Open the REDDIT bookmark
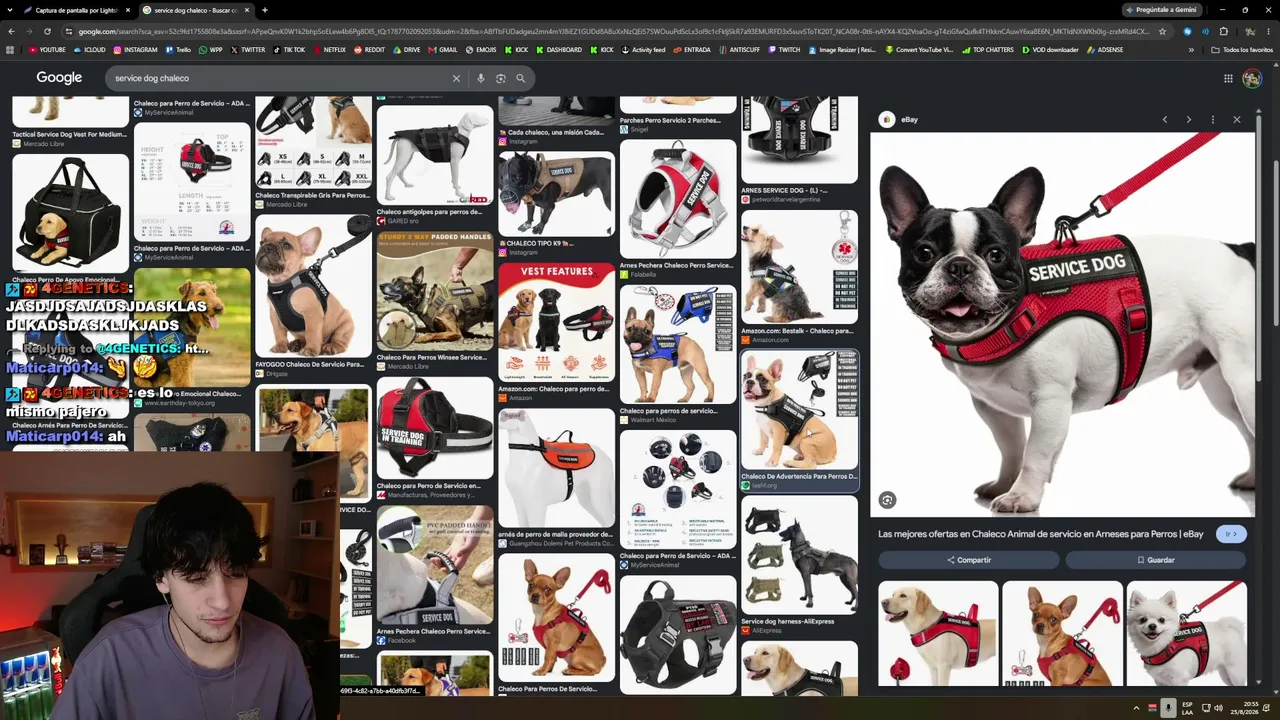Screen dimensions: 1280x720 (369, 50)
